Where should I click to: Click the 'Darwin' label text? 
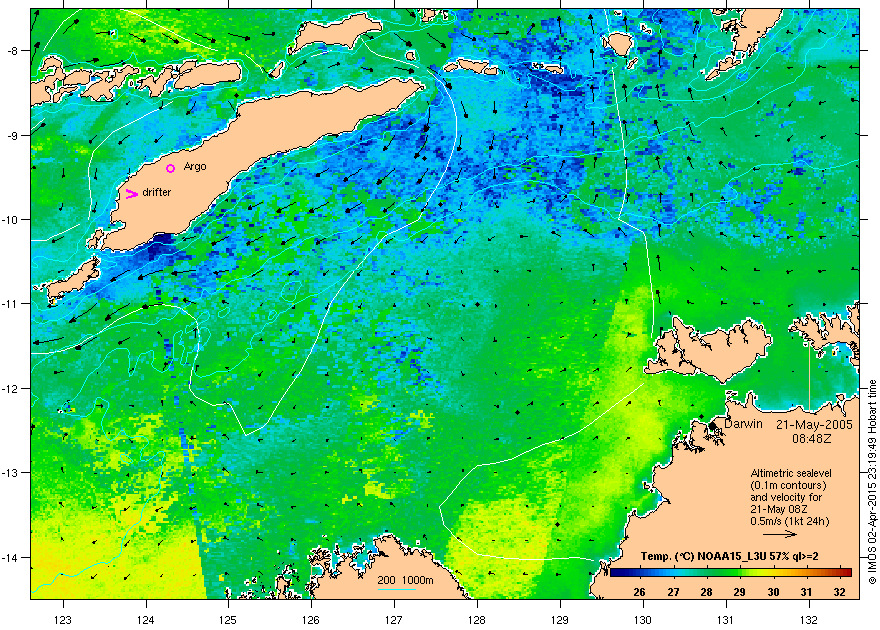(743, 424)
